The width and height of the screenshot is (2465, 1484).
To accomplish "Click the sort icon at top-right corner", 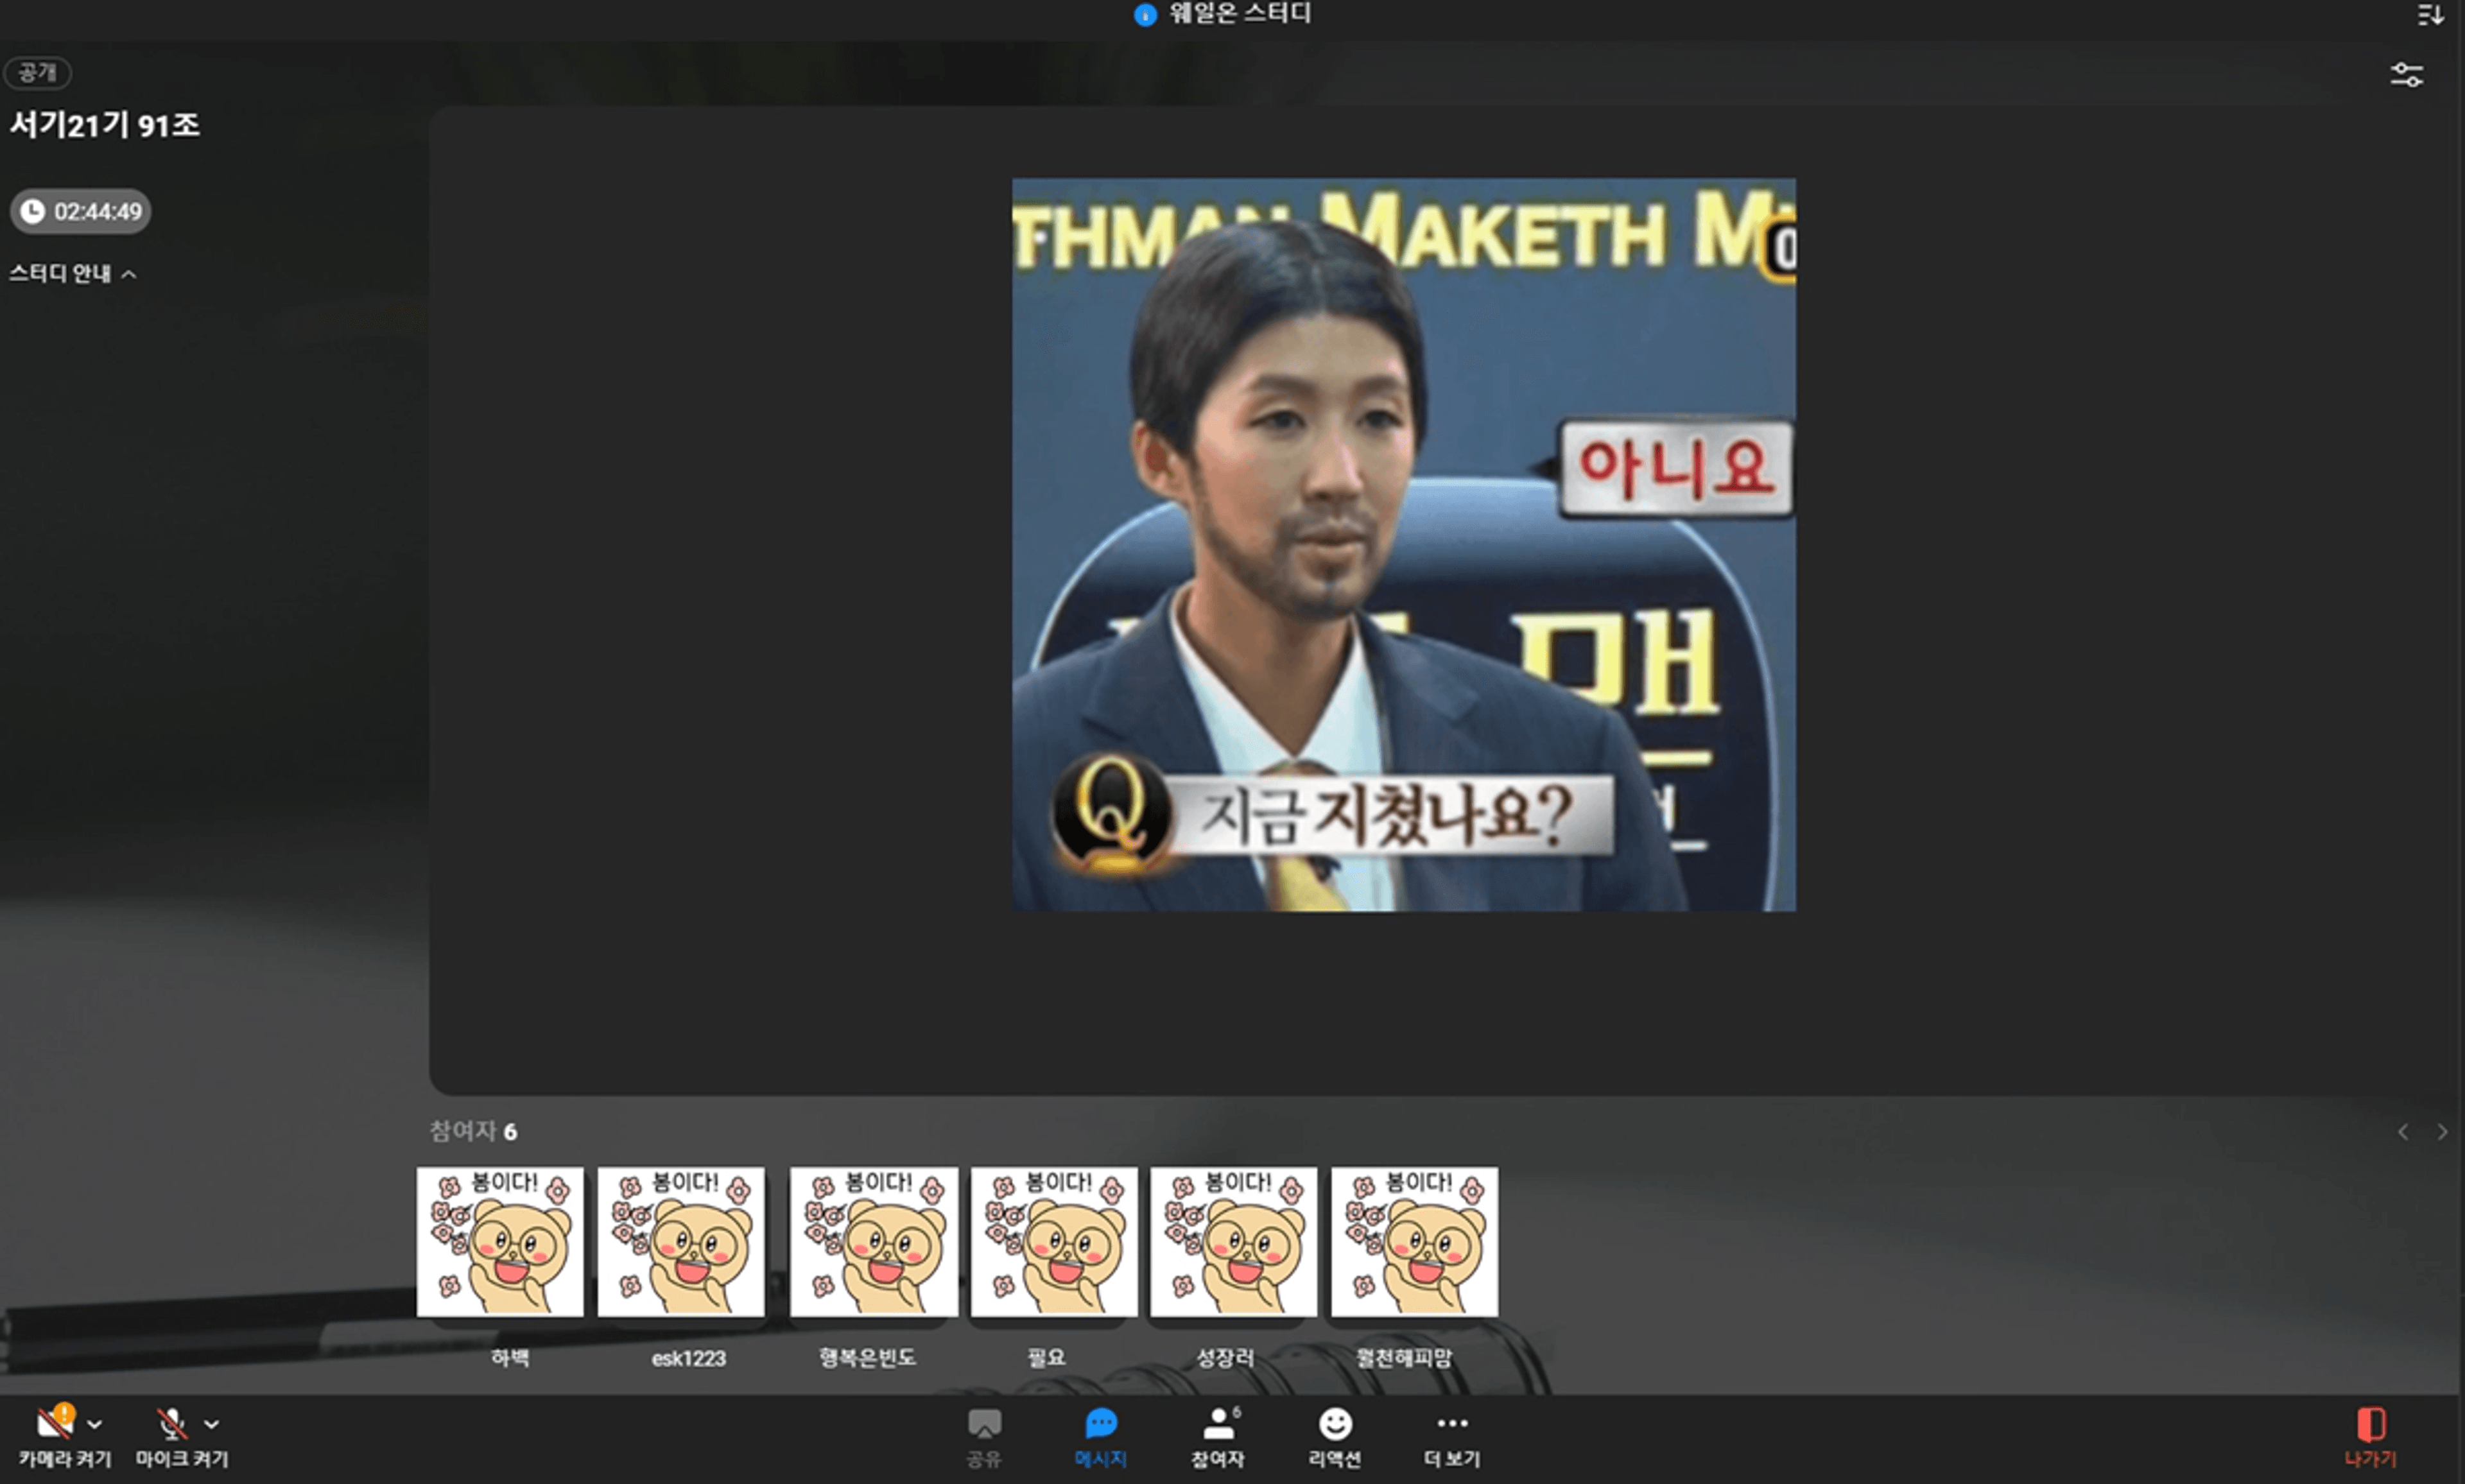I will point(2430,15).
